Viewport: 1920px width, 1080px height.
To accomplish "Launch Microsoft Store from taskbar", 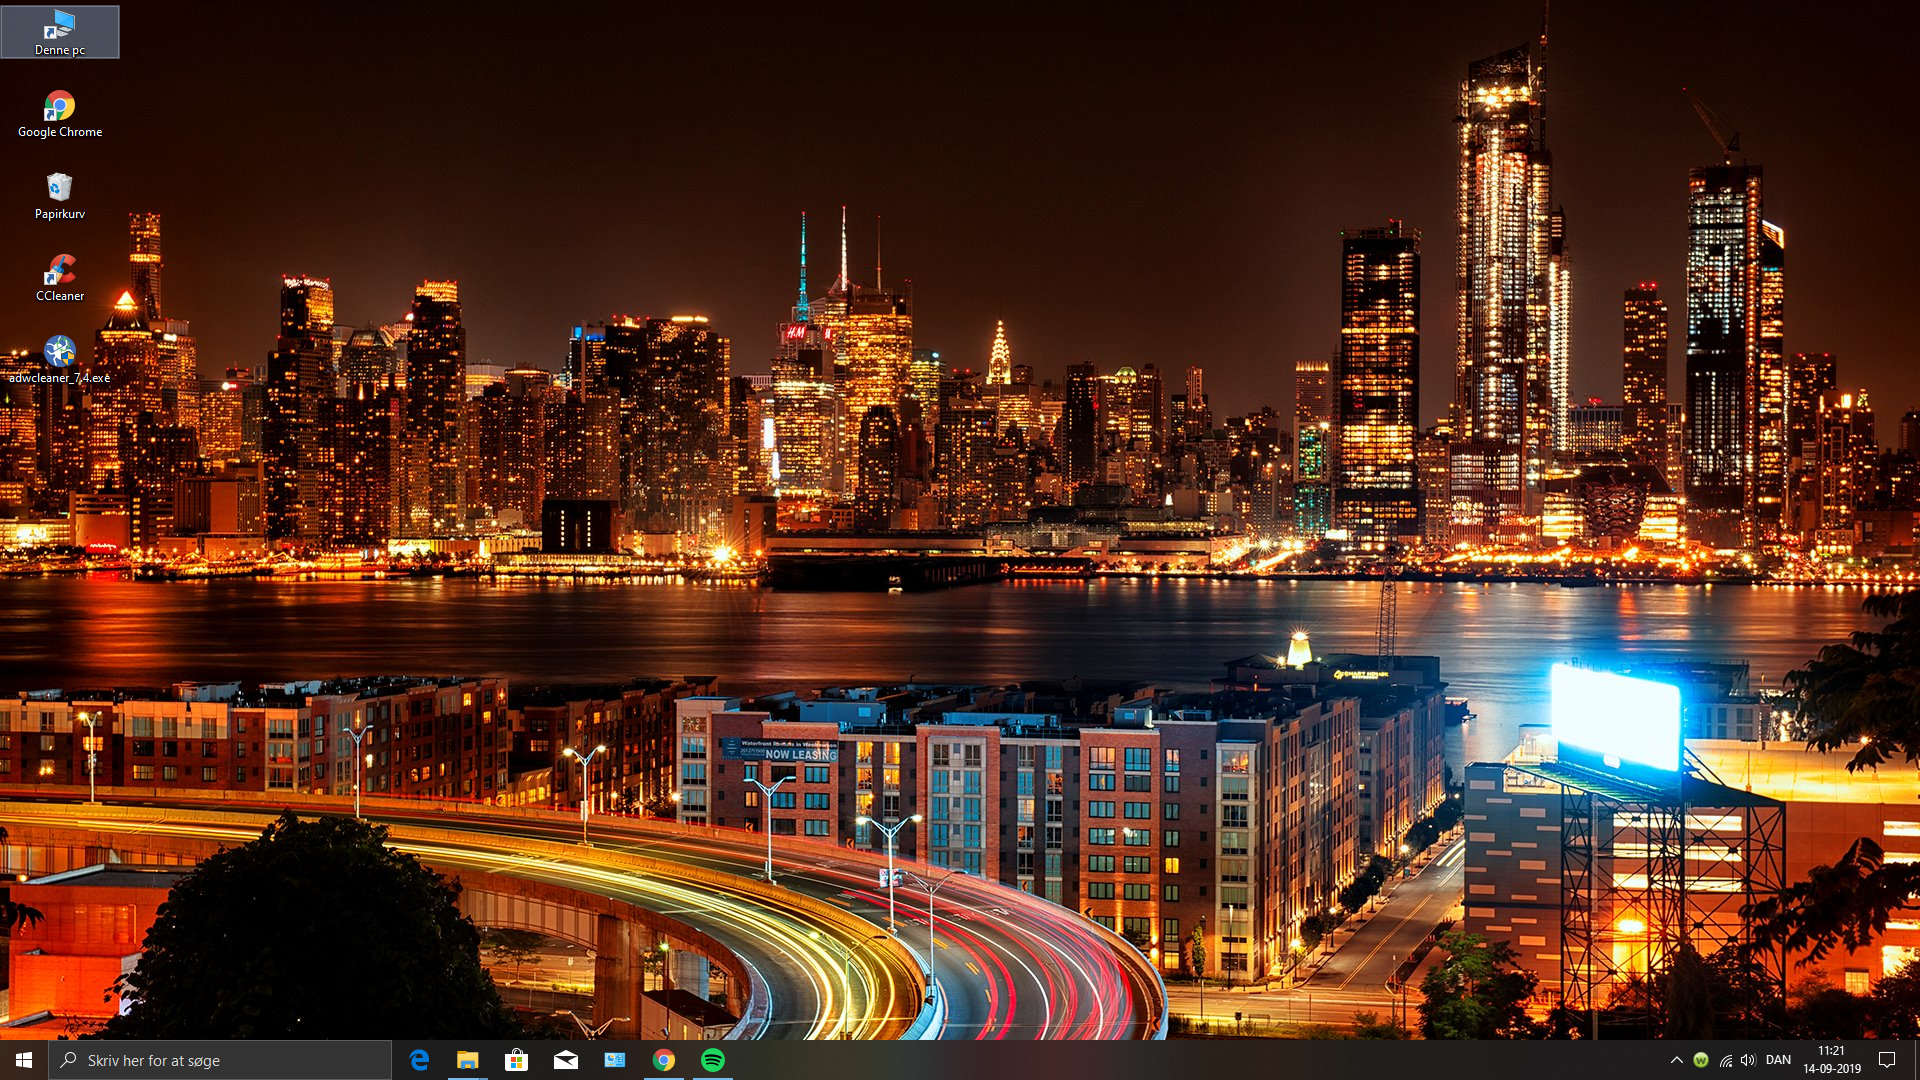I will (x=517, y=1060).
